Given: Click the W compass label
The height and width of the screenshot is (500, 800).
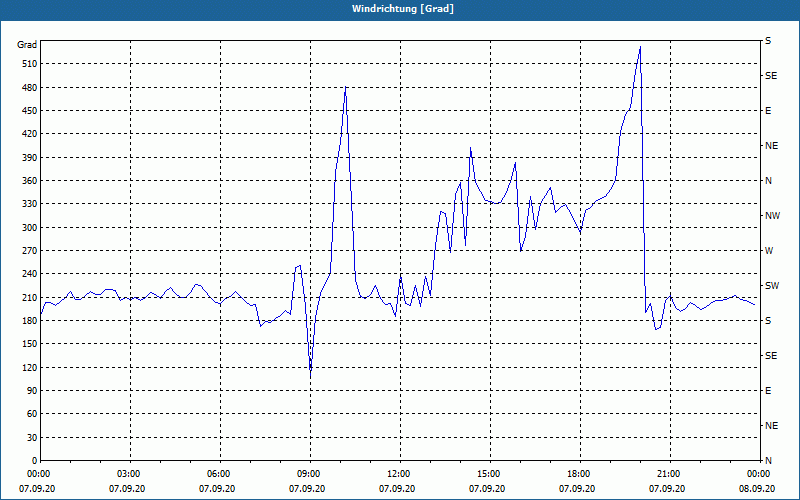Looking at the screenshot, I should [x=769, y=251].
